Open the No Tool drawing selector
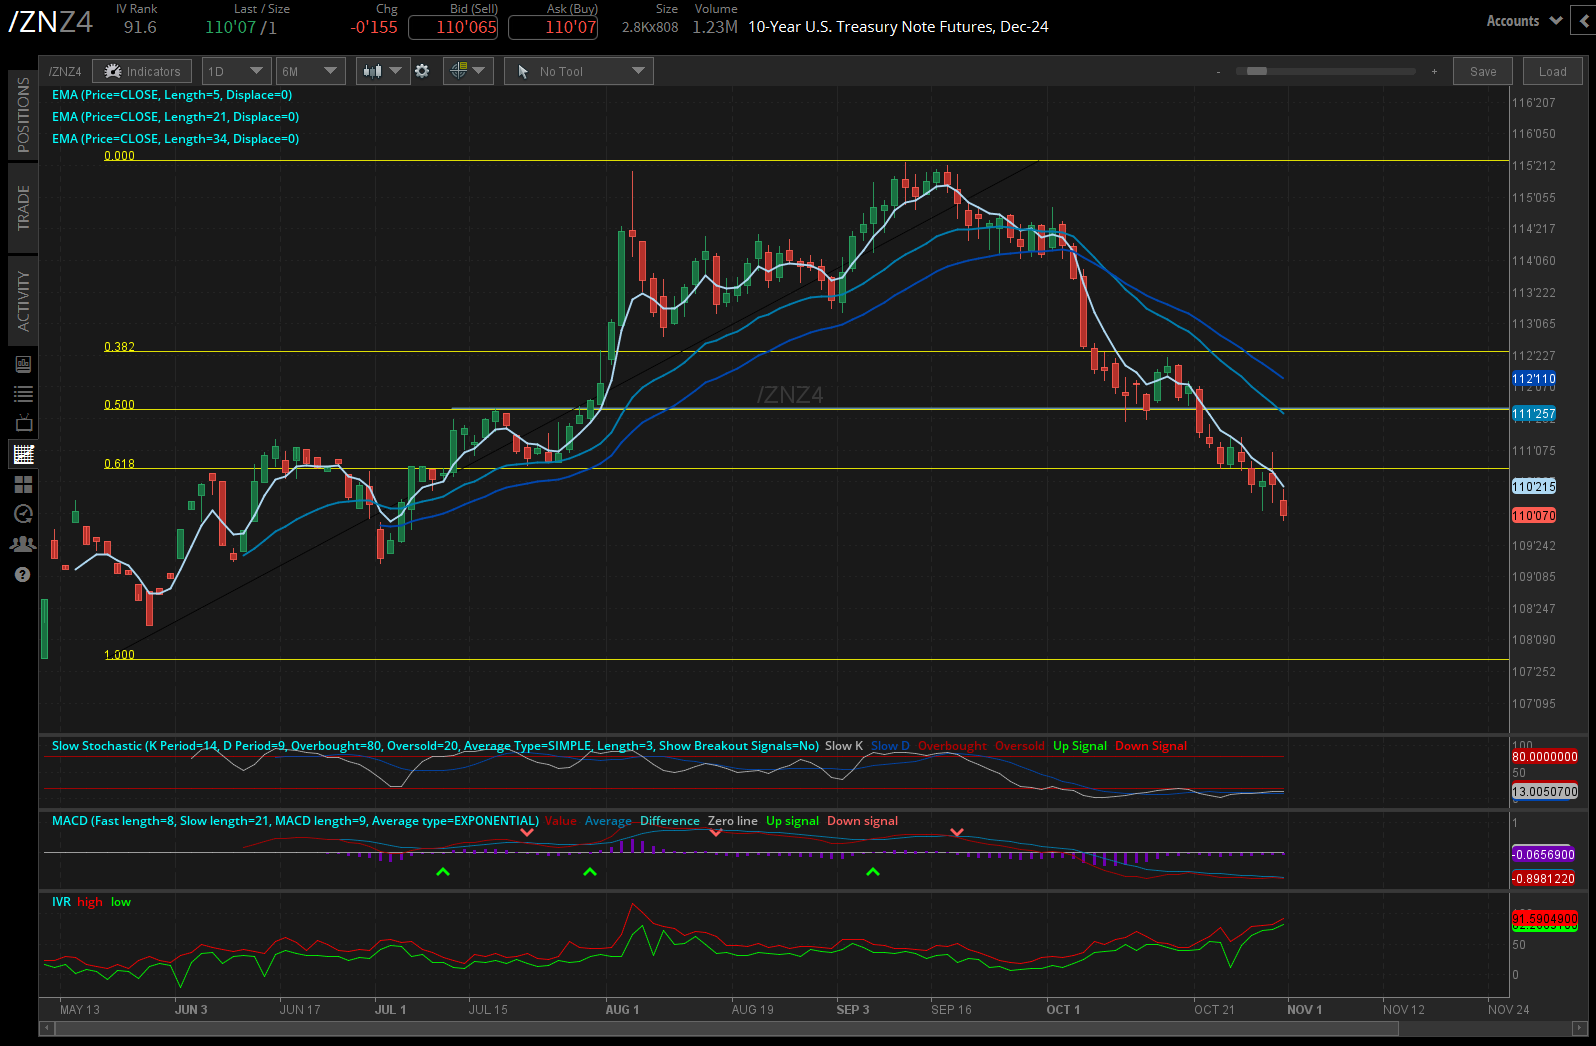1596x1046 pixels. [579, 71]
